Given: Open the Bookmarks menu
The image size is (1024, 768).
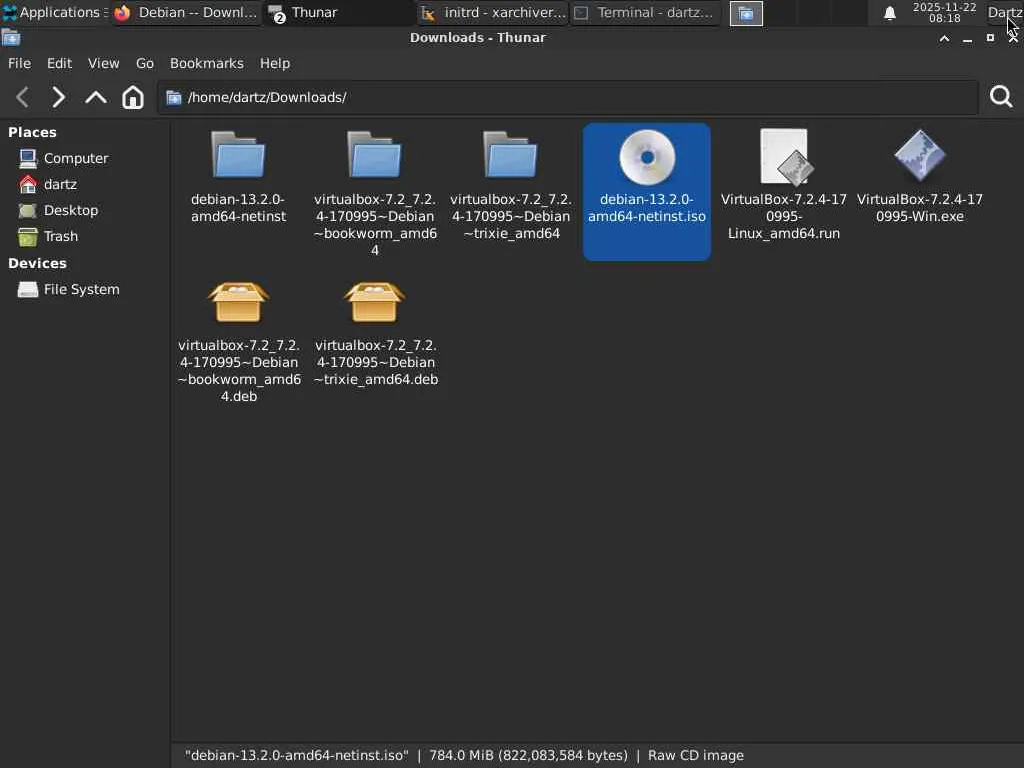Looking at the screenshot, I should pos(207,63).
